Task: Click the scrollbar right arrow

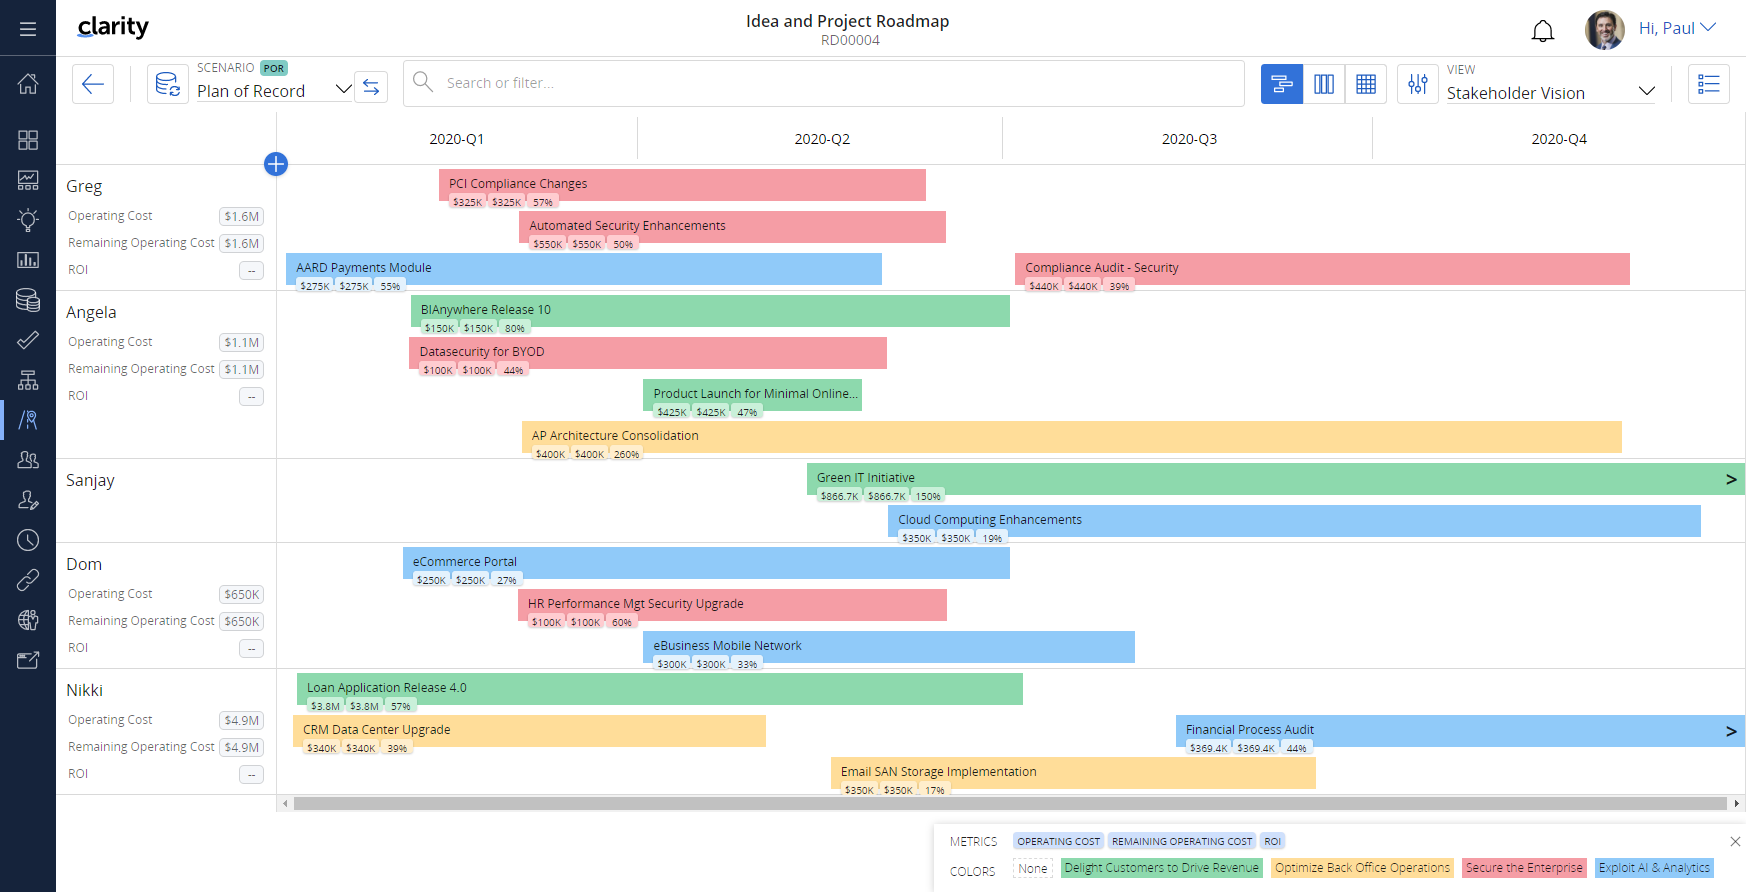Action: [1737, 803]
